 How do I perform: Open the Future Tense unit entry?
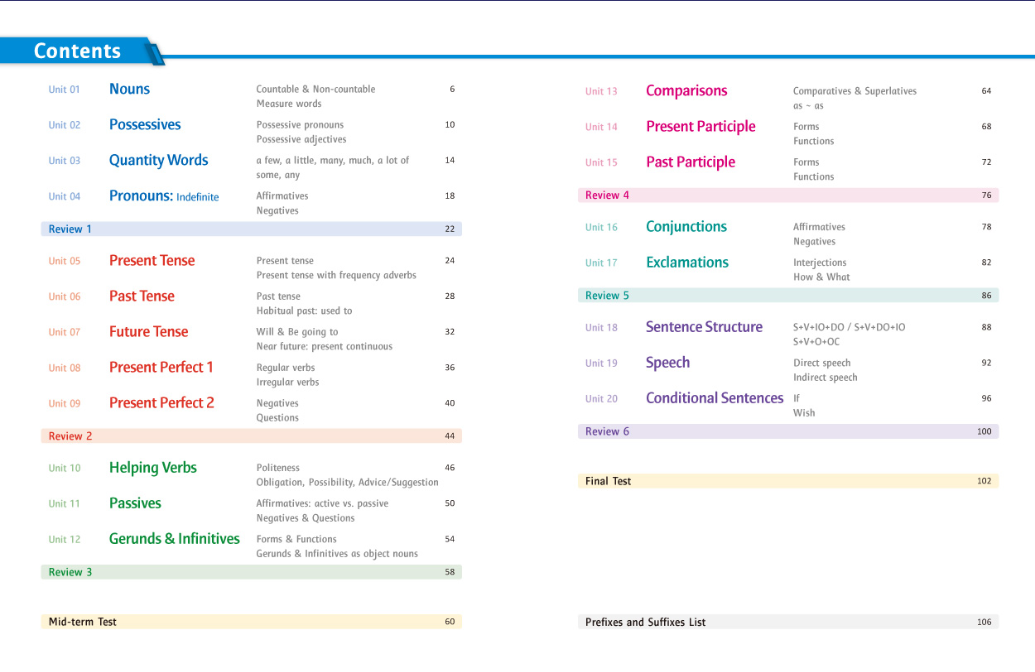149,332
